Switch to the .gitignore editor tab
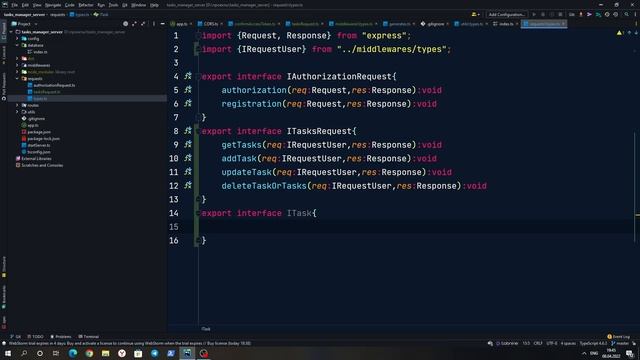The width and height of the screenshot is (640, 360). (435, 24)
